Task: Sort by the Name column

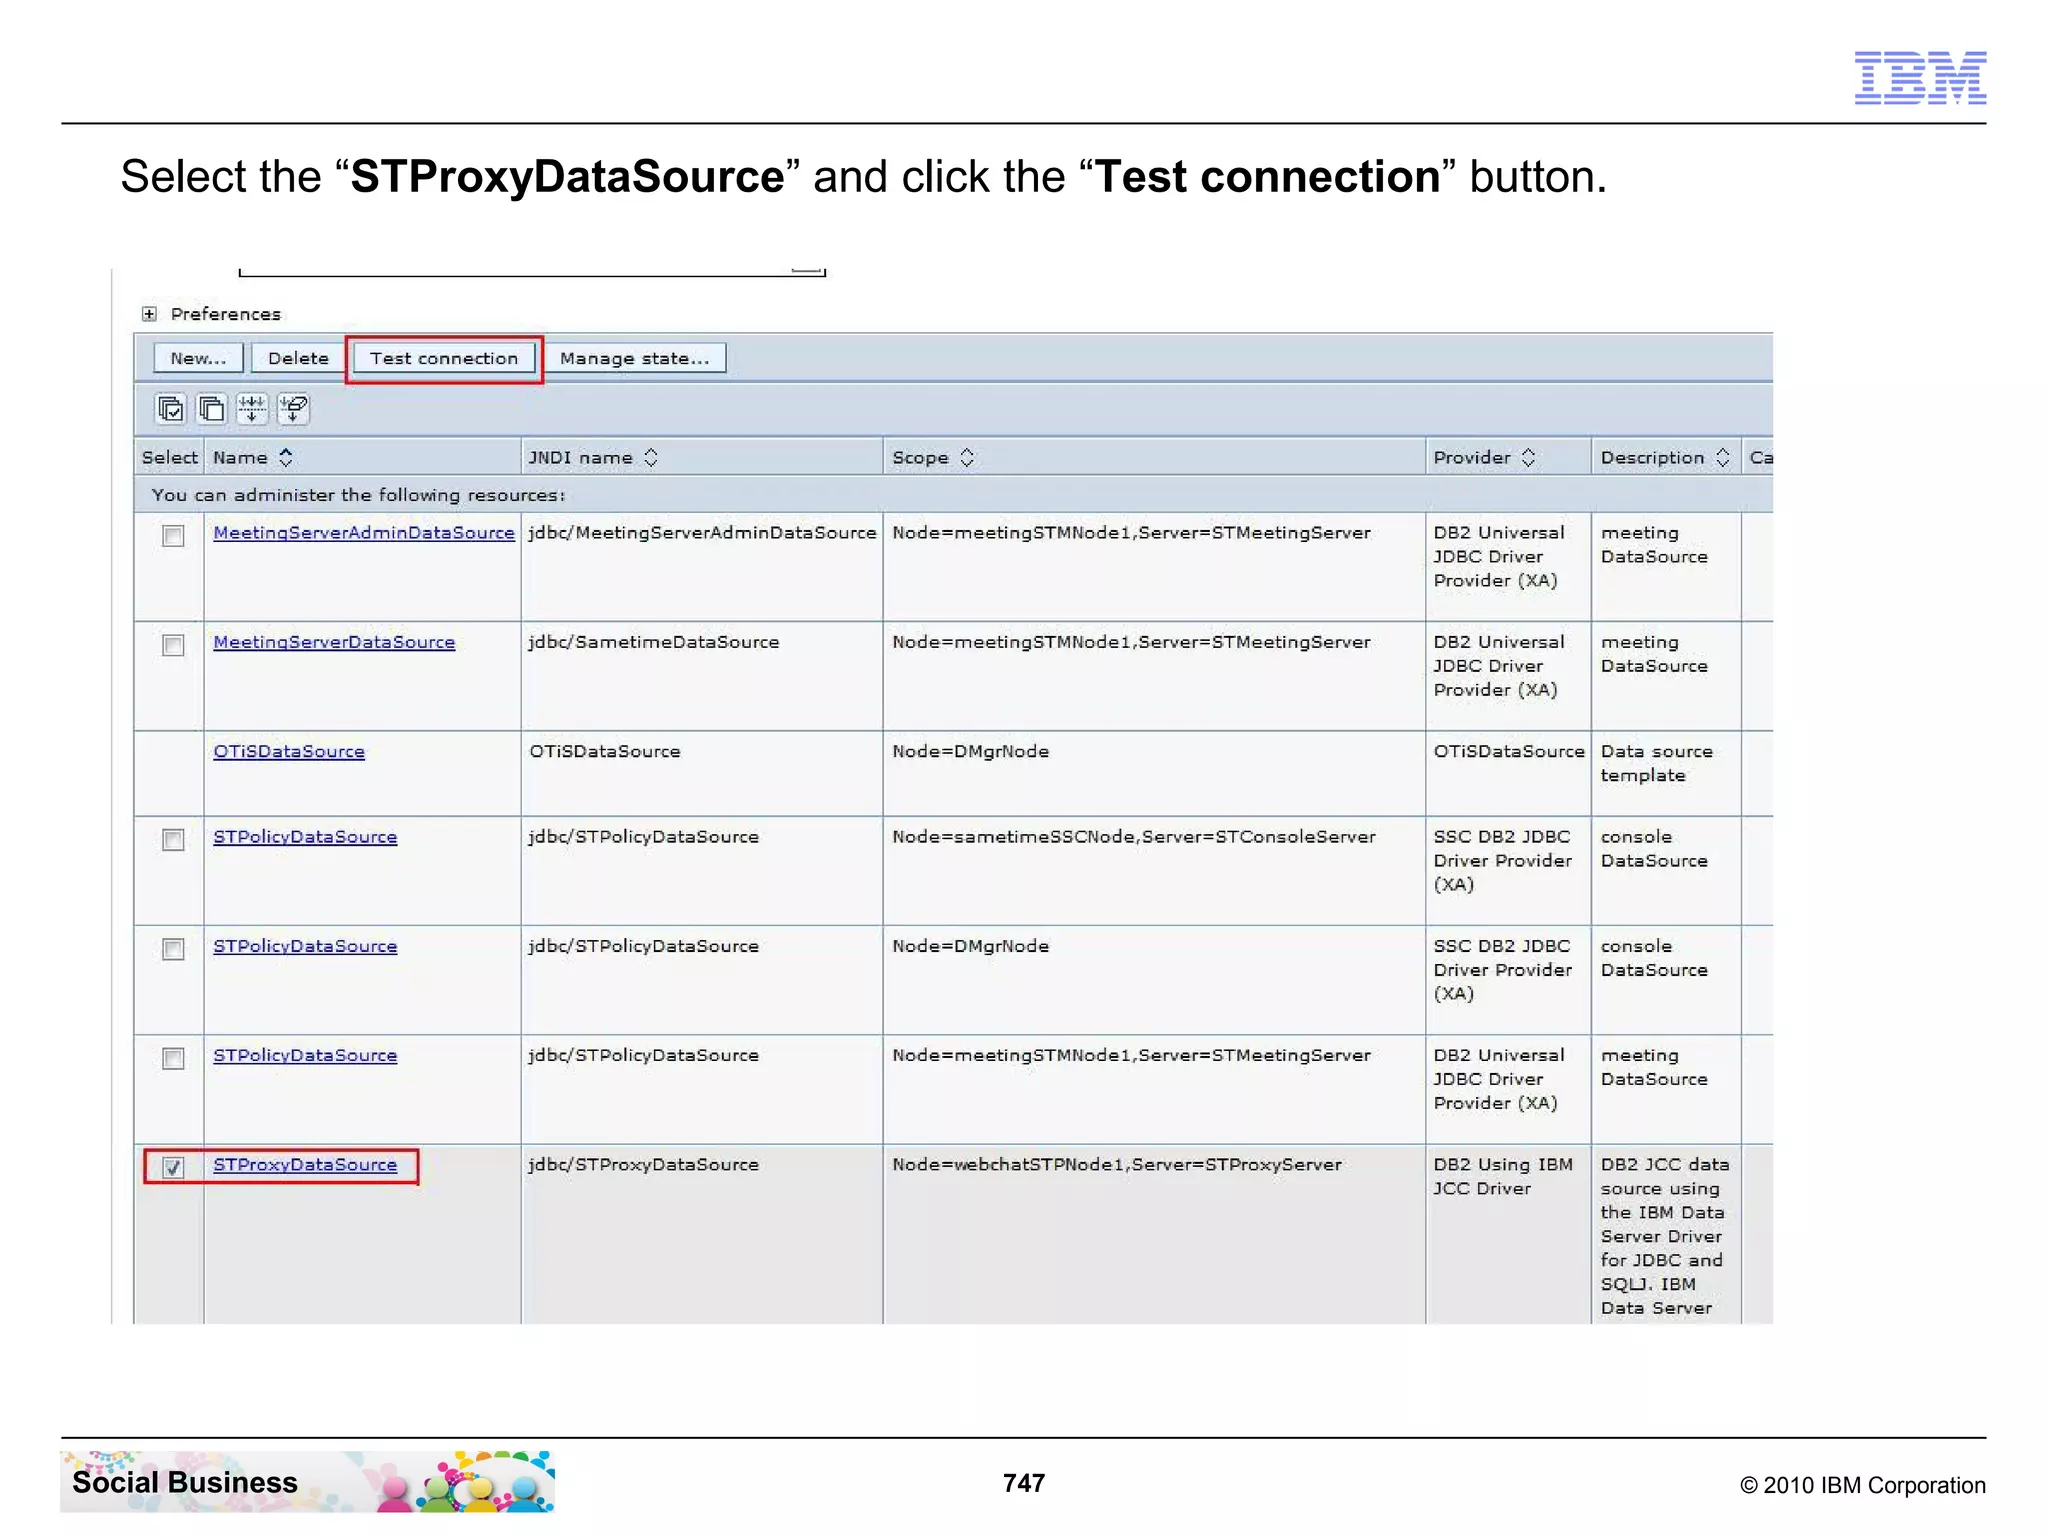Action: tap(286, 457)
